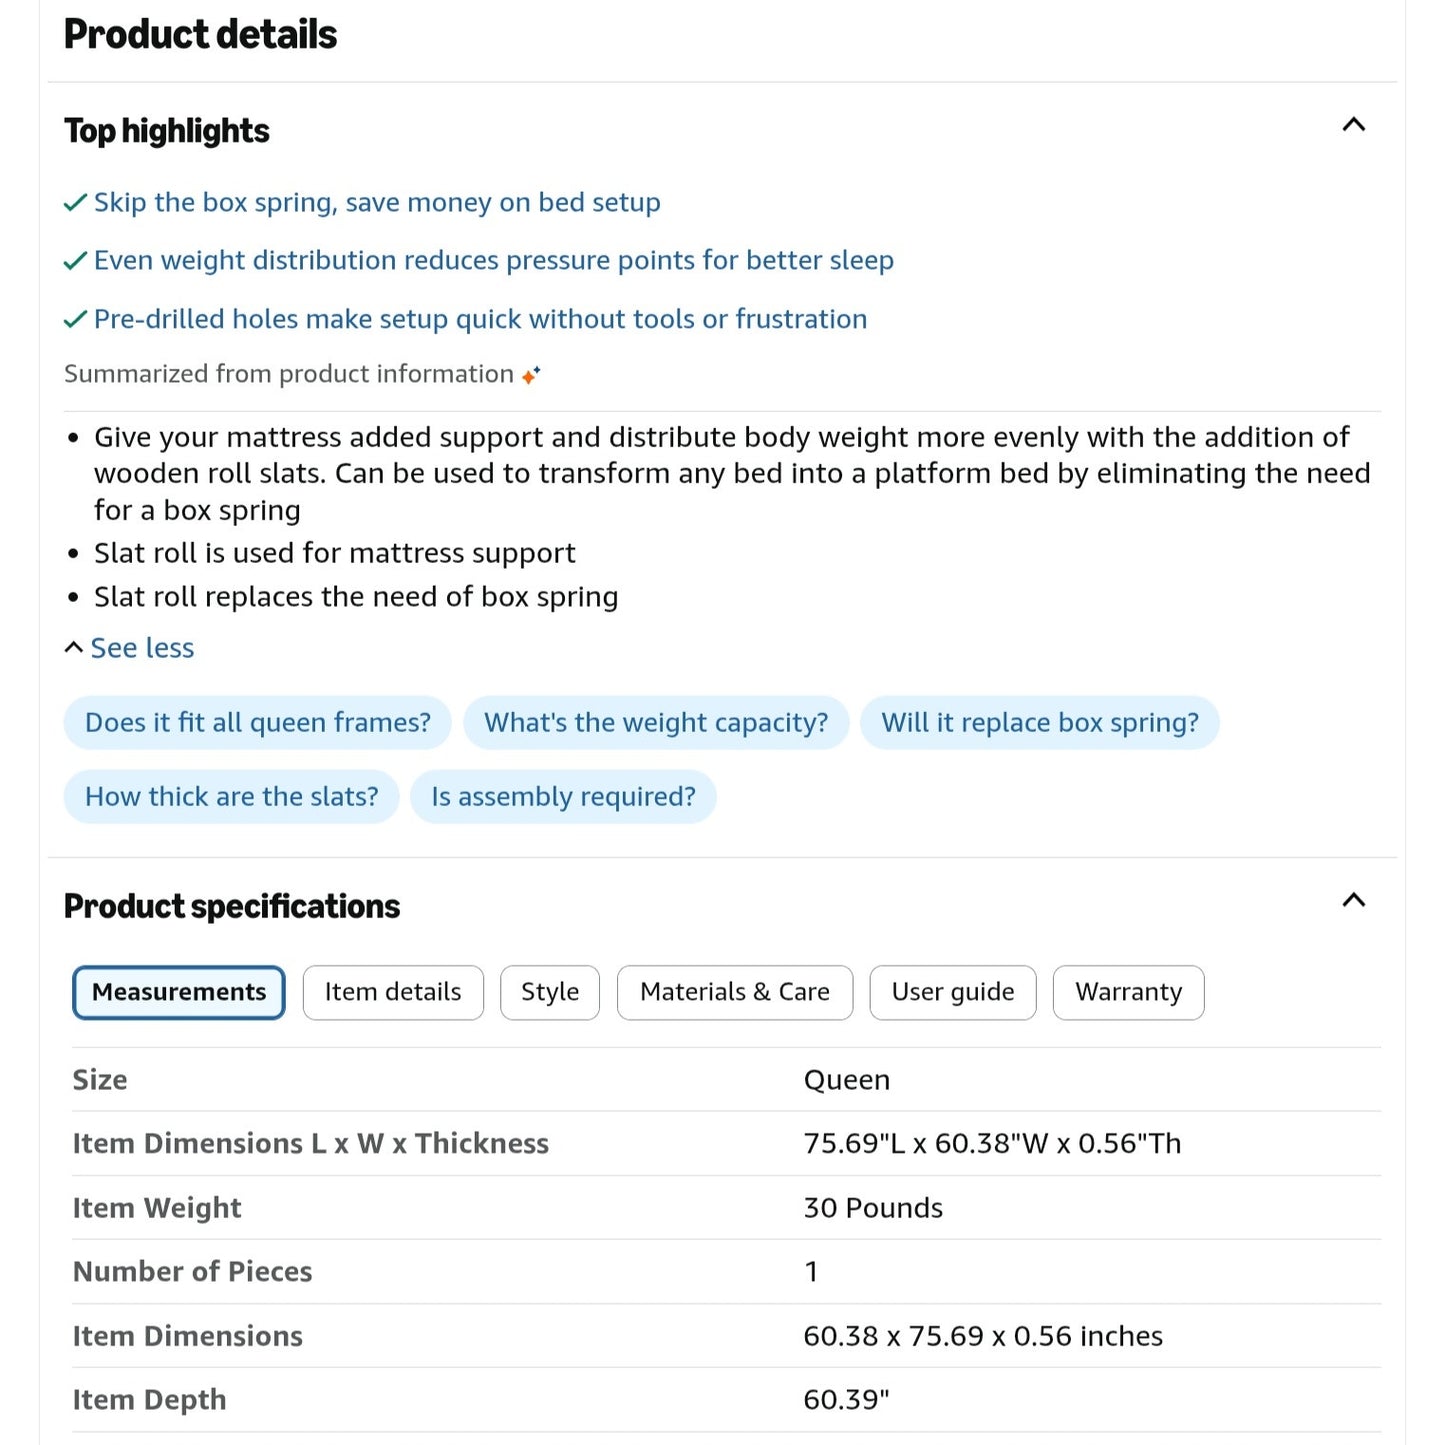Click See less to collapse highlights
The image size is (1445, 1445).
[130, 648]
